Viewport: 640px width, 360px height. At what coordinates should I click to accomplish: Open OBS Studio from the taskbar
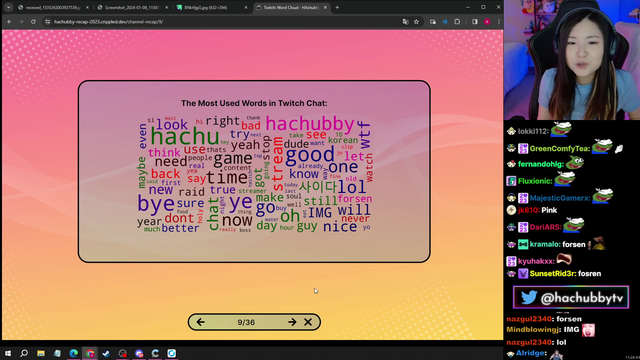point(122,353)
